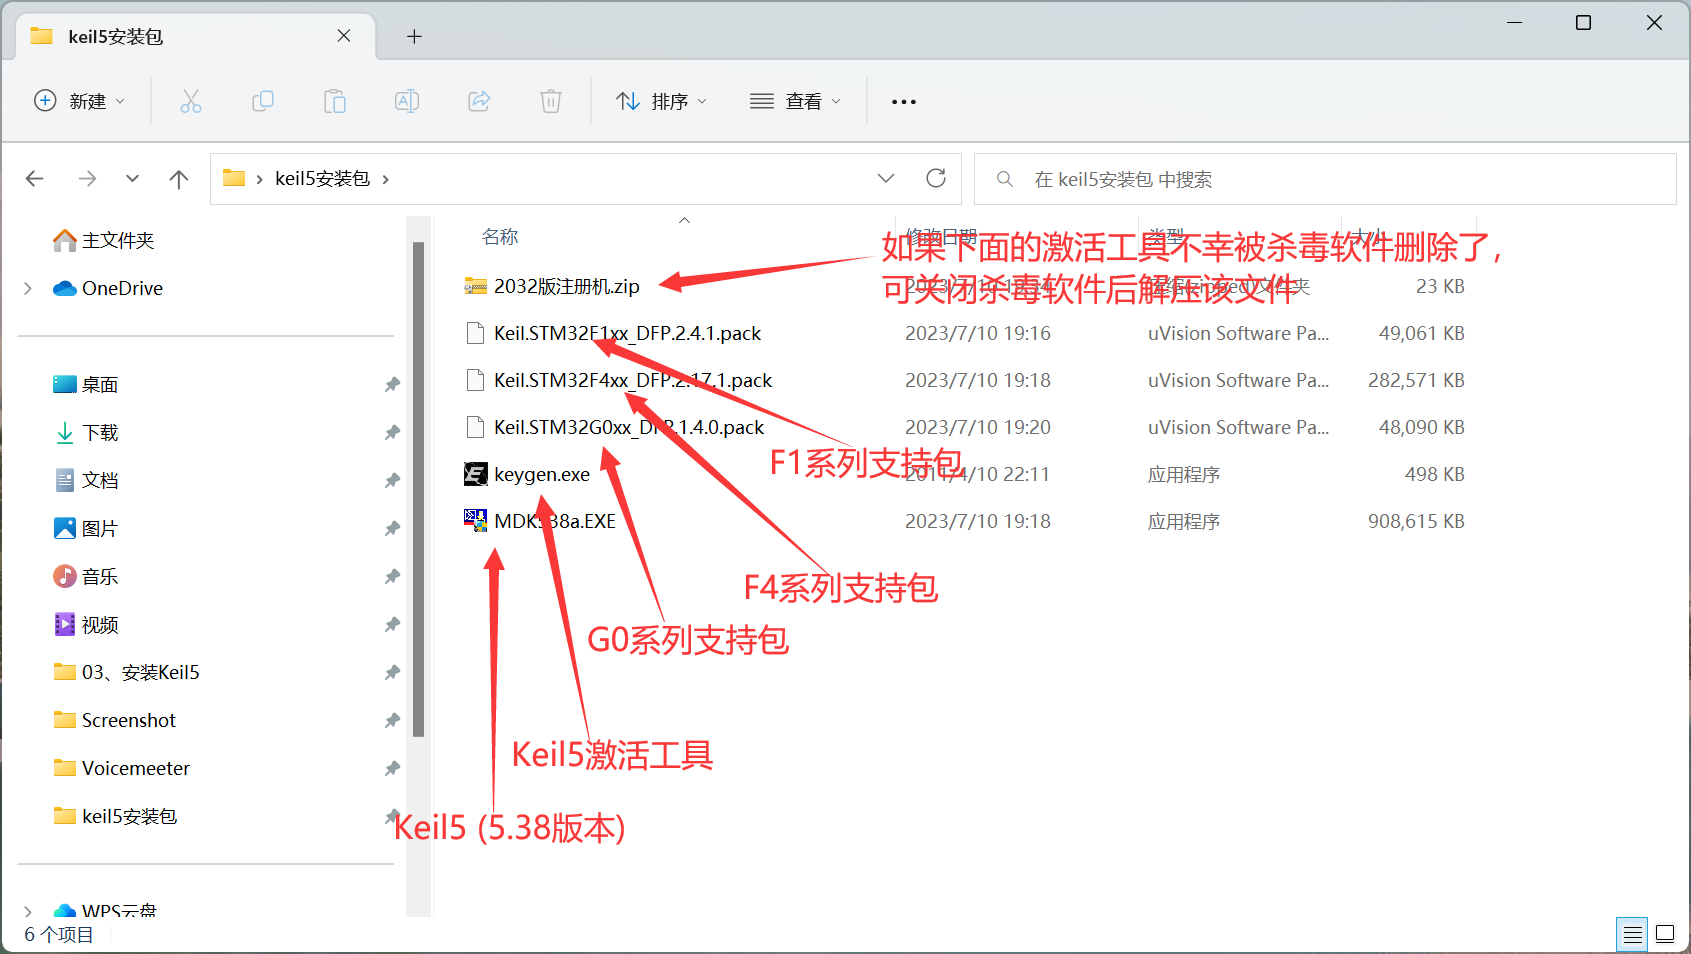The width and height of the screenshot is (1691, 954).
Task: Open the Downloads 下载 quick access
Action: tap(86, 433)
